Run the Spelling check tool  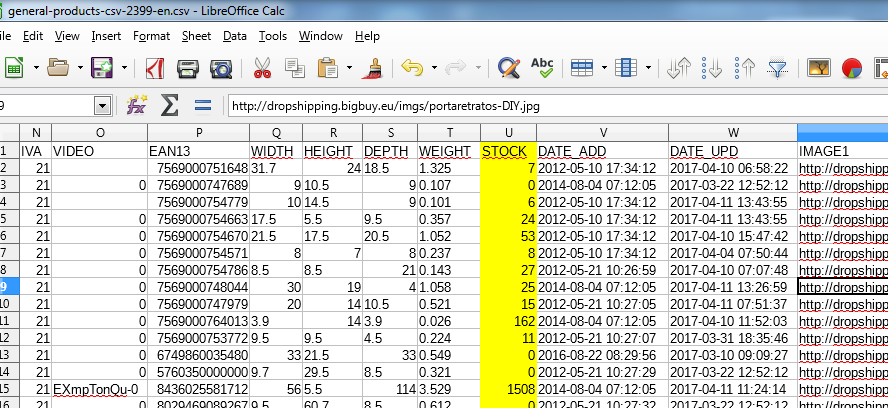coord(542,69)
